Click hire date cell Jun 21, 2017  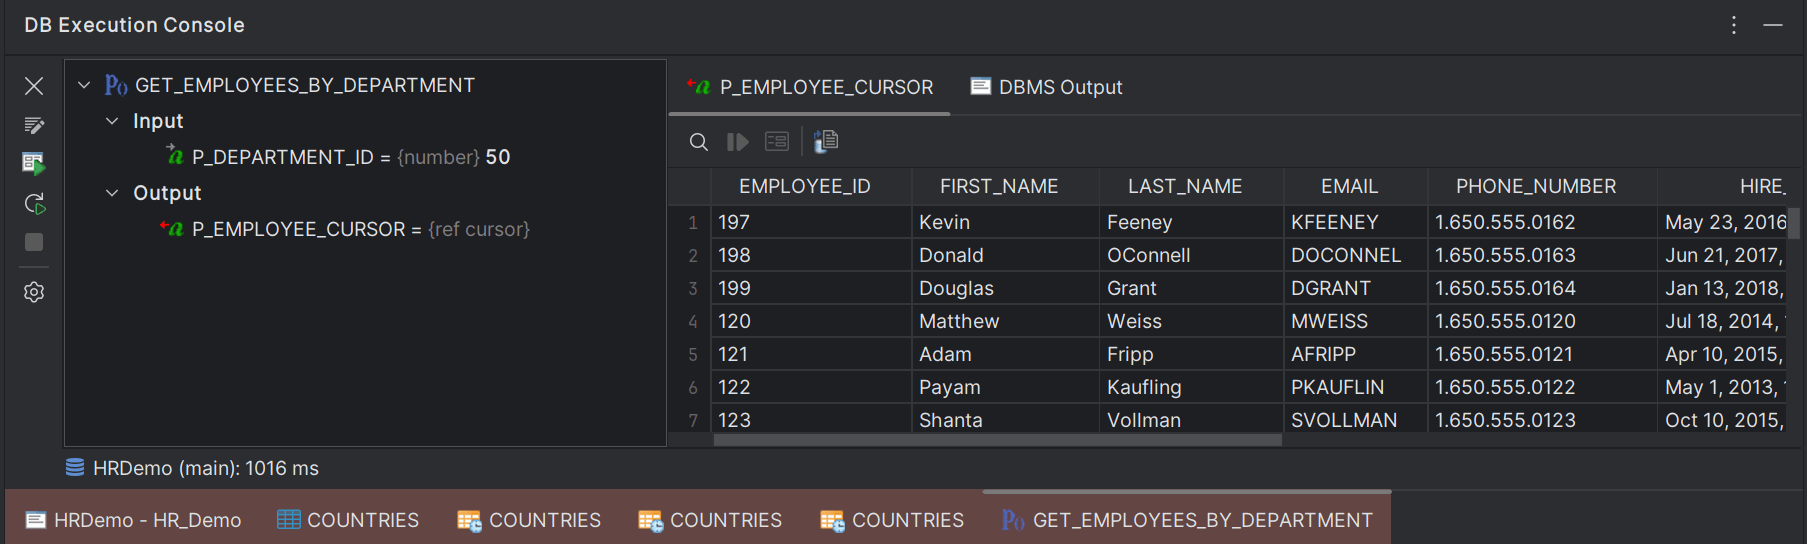(1723, 255)
